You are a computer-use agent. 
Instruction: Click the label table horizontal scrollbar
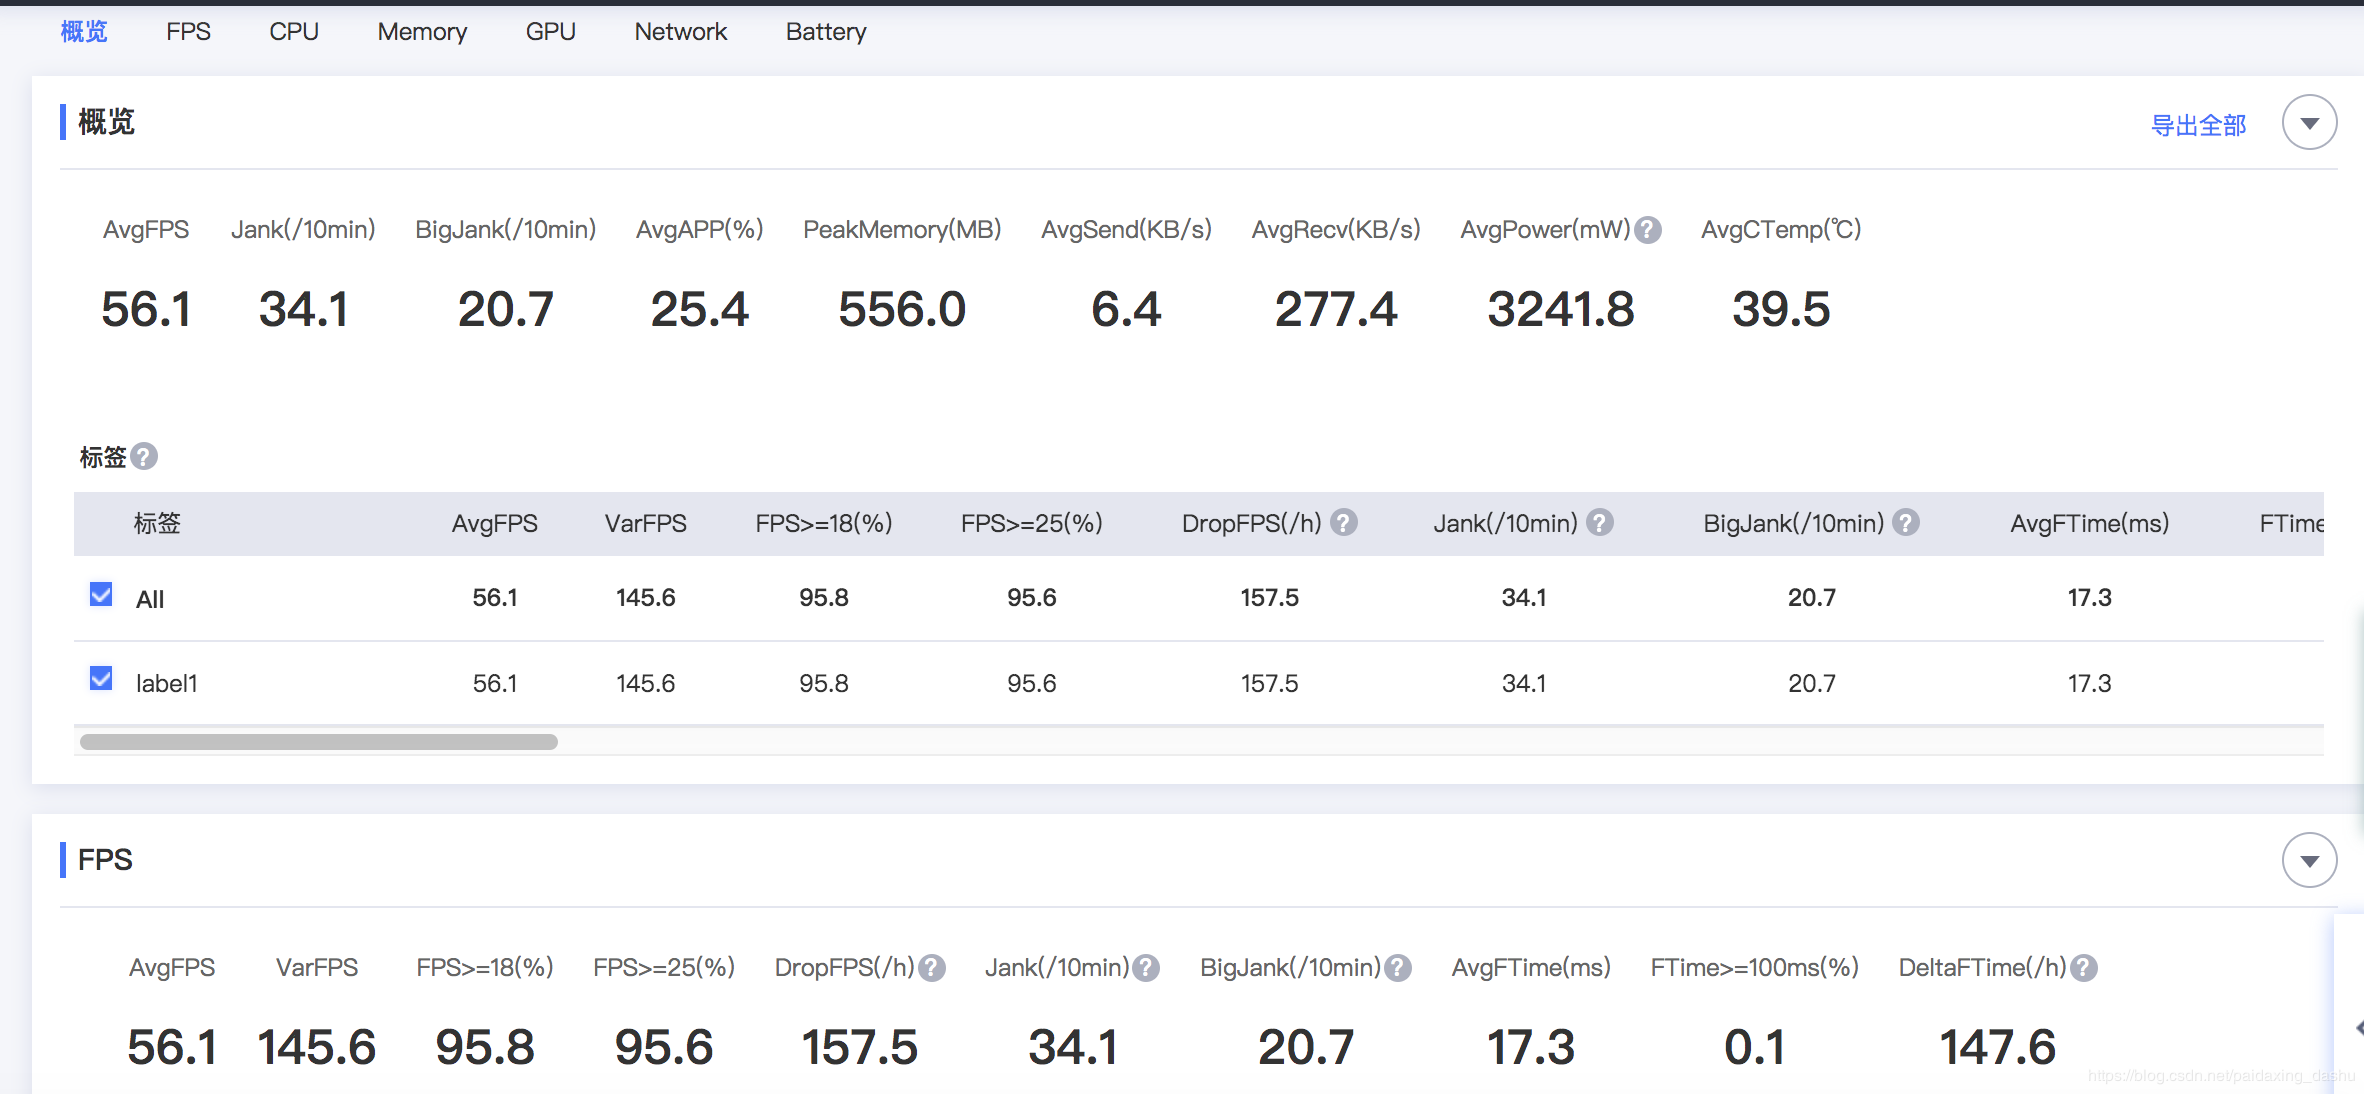[x=318, y=742]
